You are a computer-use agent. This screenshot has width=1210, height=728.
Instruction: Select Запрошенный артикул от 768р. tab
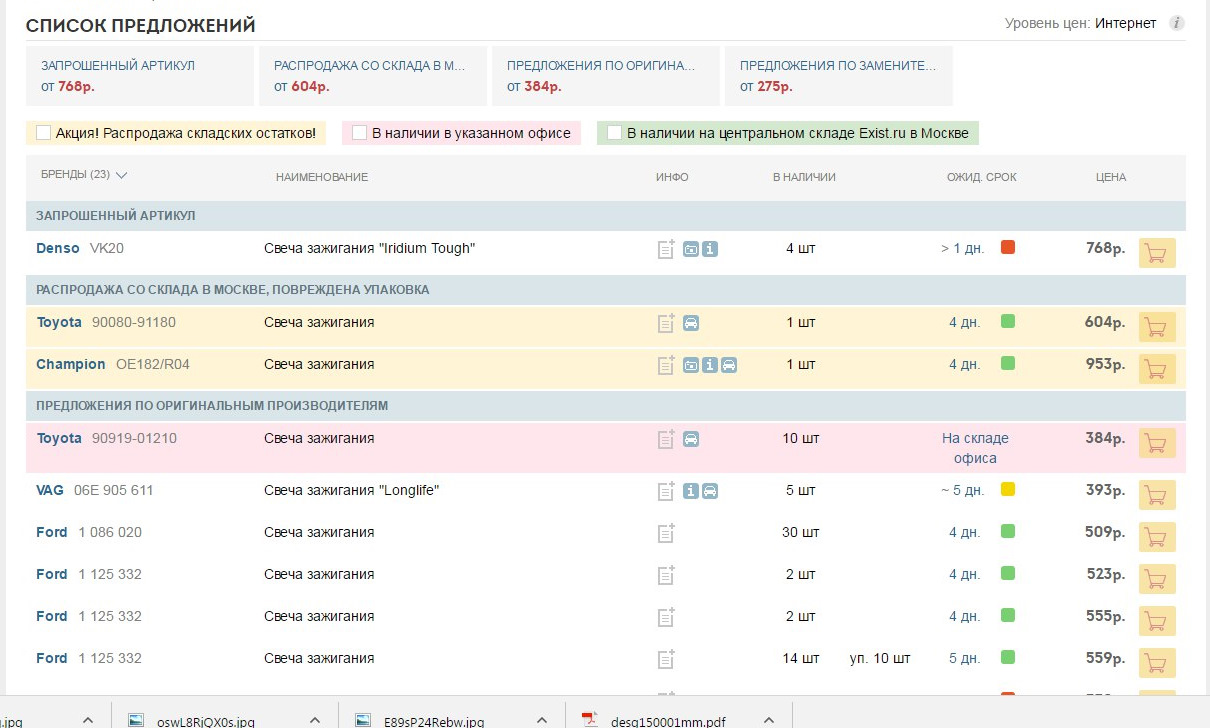click(140, 76)
